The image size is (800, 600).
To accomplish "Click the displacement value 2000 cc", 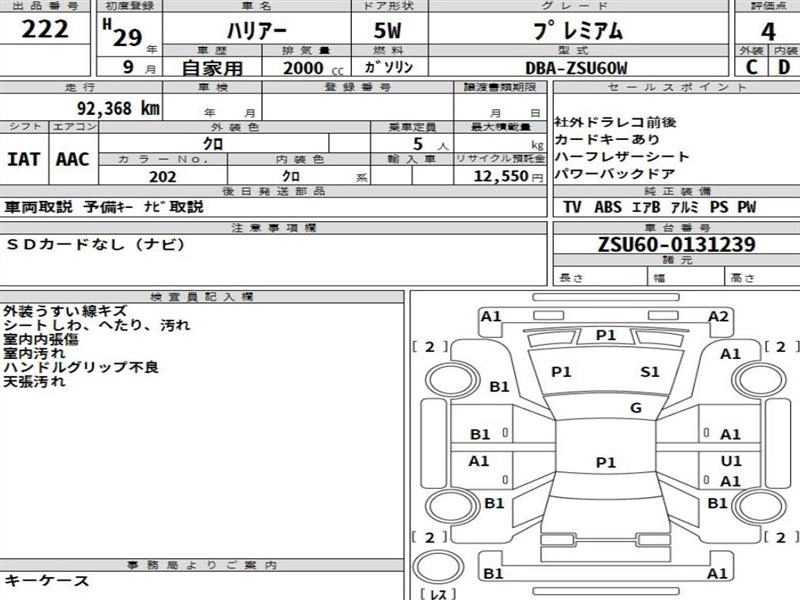I will (313, 68).
